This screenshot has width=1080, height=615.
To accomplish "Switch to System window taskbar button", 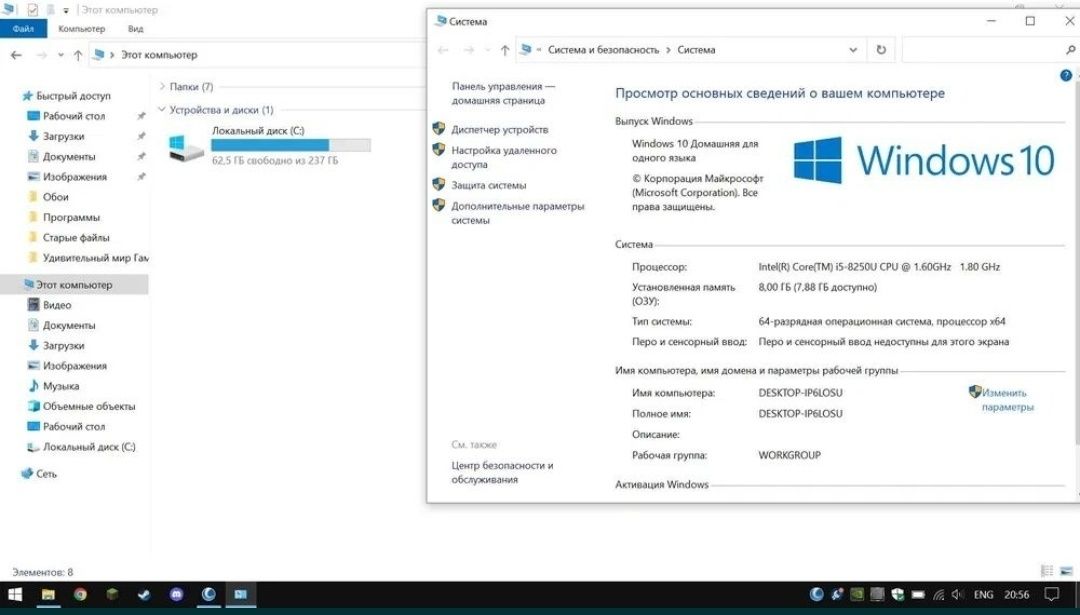I will pyautogui.click(x=240, y=594).
